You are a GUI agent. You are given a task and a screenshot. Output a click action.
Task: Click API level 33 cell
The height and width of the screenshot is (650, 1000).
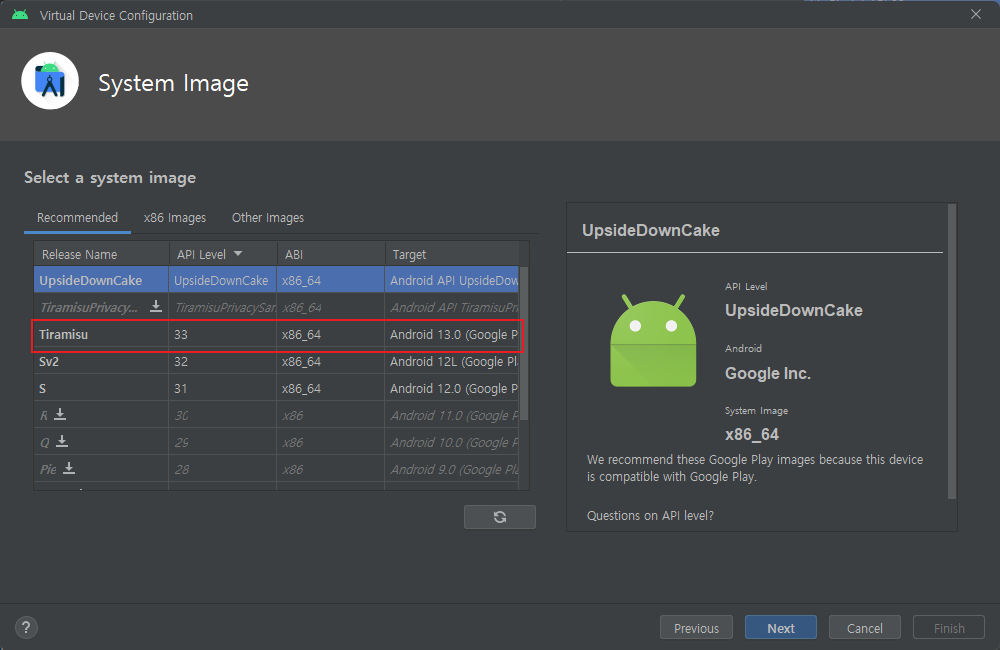point(222,334)
